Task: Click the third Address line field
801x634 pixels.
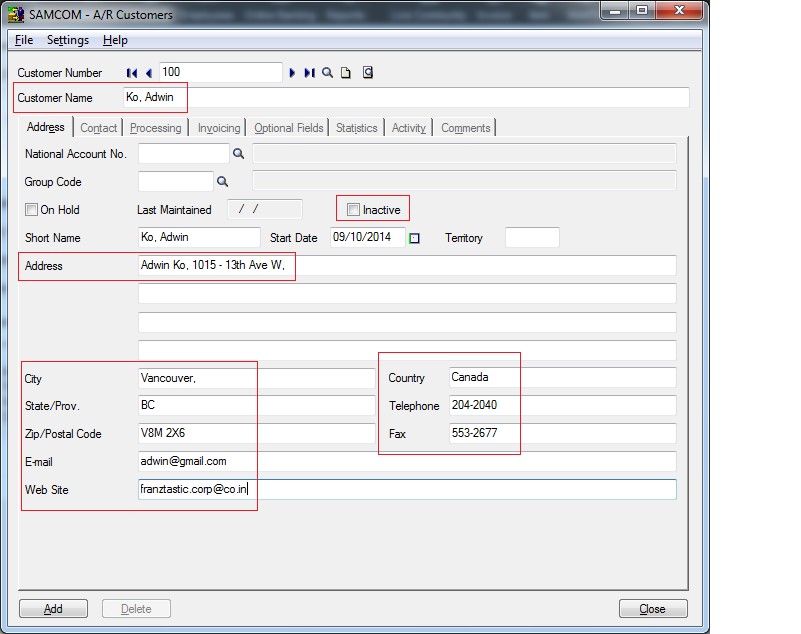Action: coord(407,322)
